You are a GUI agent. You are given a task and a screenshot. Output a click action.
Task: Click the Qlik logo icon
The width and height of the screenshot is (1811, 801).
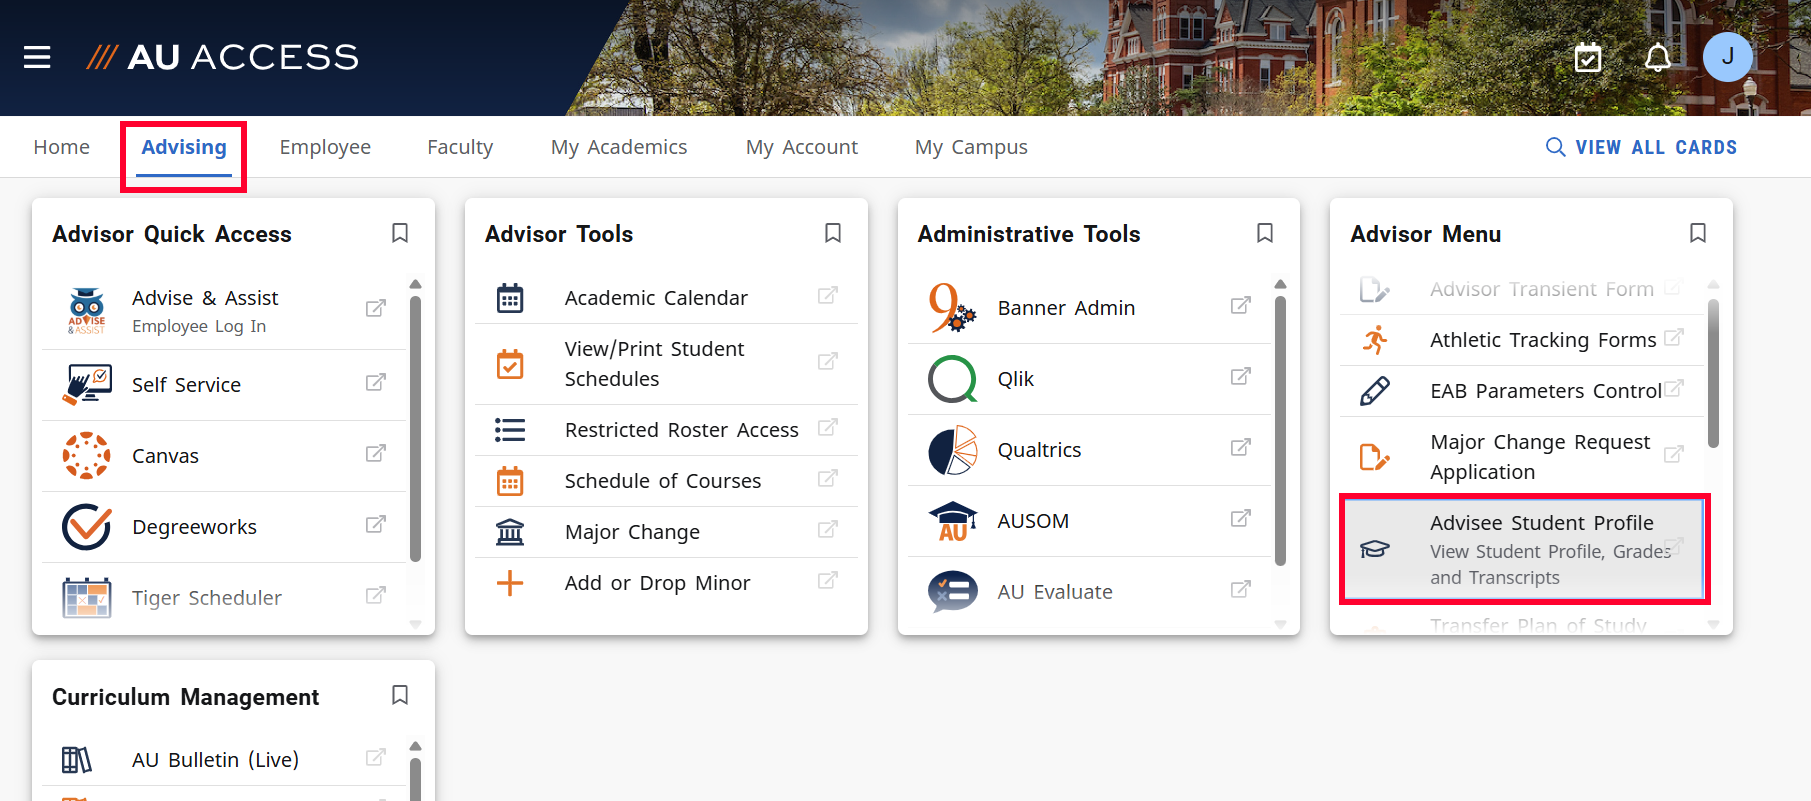click(x=953, y=379)
